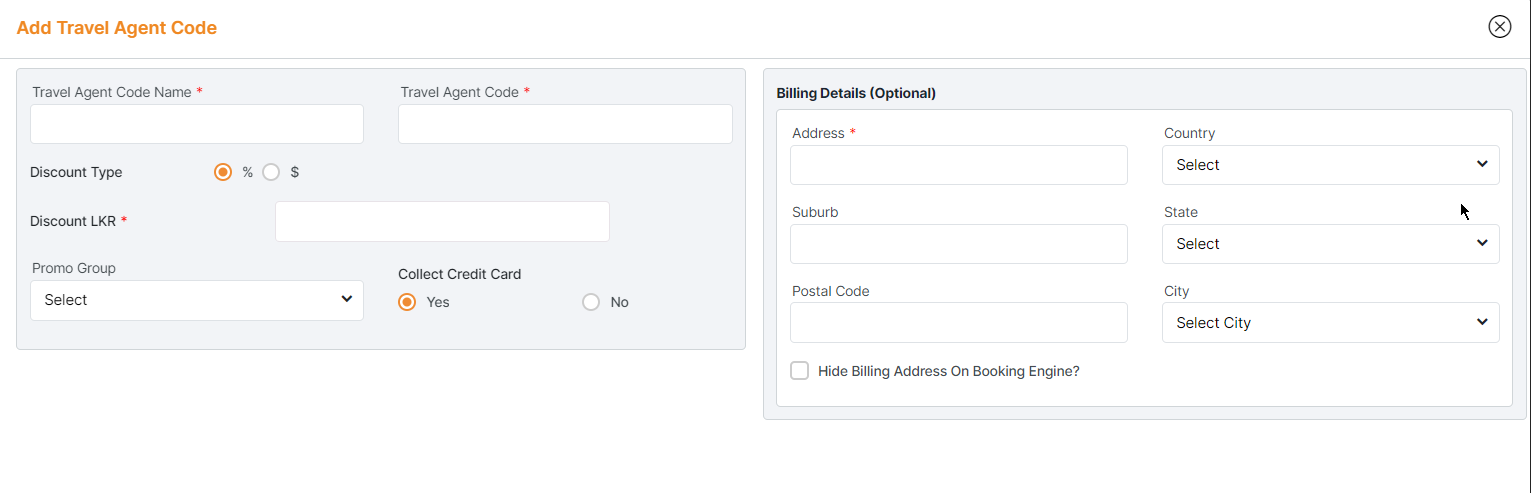The width and height of the screenshot is (1531, 493).
Task: Expand the Country select list
Action: (x=1330, y=165)
